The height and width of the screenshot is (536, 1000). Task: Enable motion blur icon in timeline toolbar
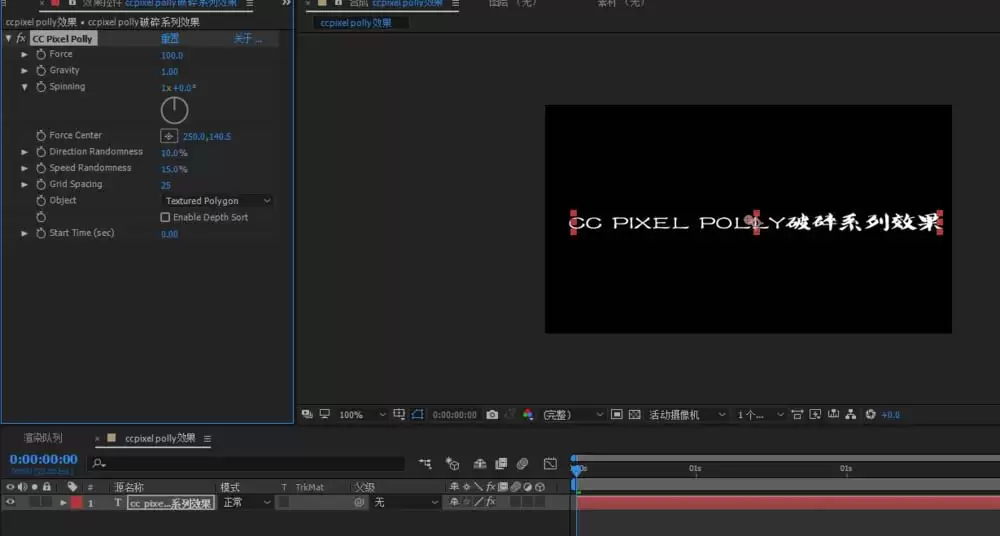tap(522, 464)
